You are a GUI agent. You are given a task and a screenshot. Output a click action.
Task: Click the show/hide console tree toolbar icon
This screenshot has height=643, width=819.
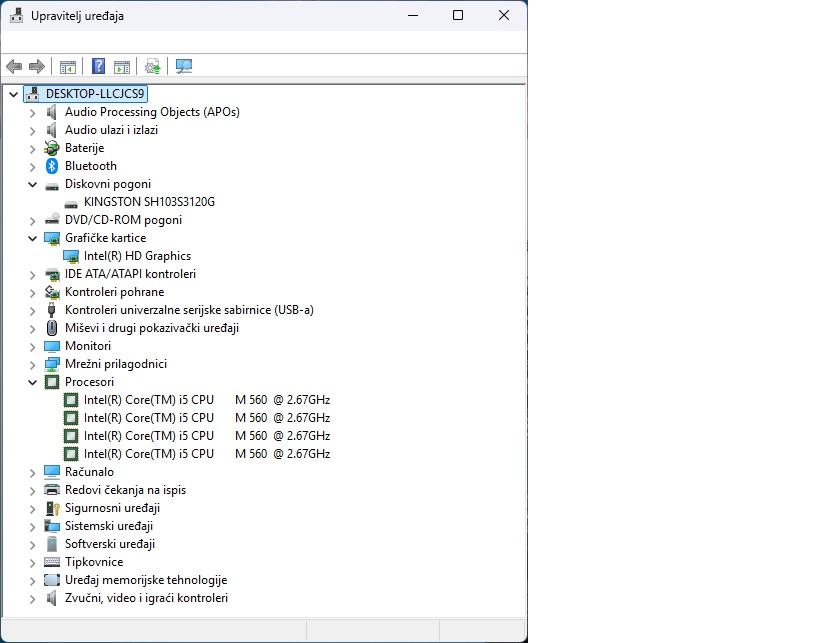pos(68,67)
